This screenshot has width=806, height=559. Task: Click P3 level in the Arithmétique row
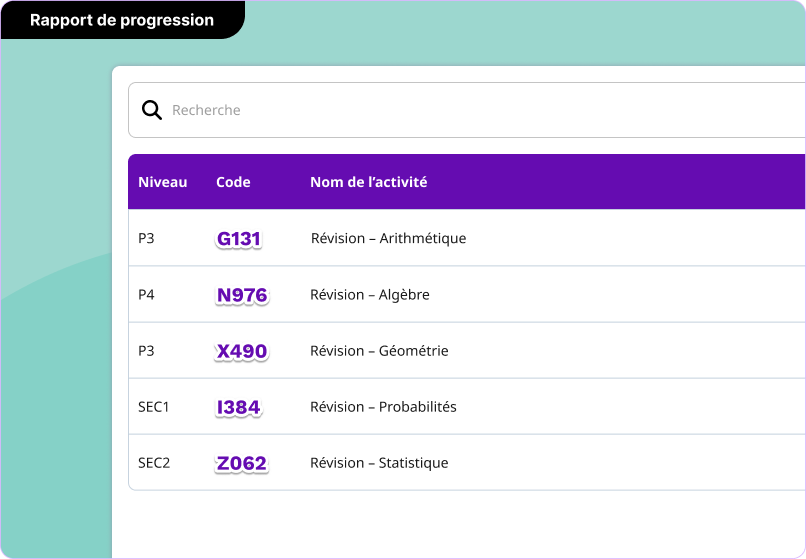point(147,238)
